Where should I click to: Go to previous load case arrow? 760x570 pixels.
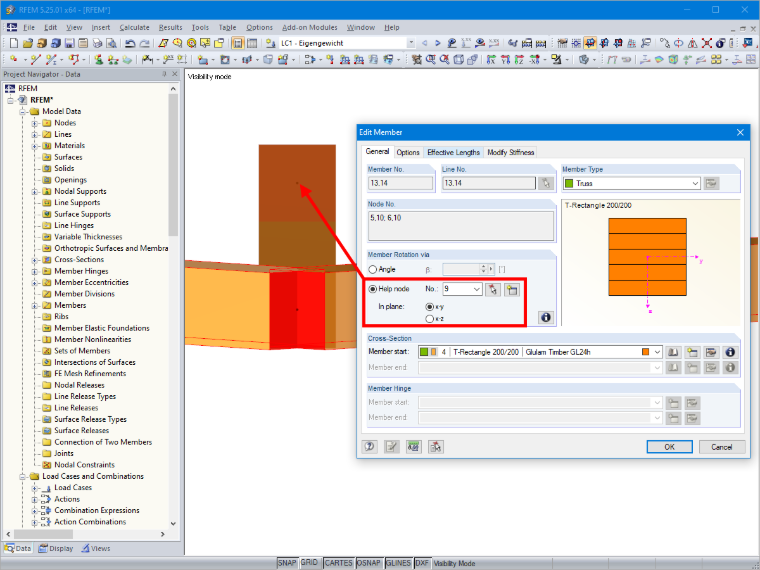[x=425, y=43]
